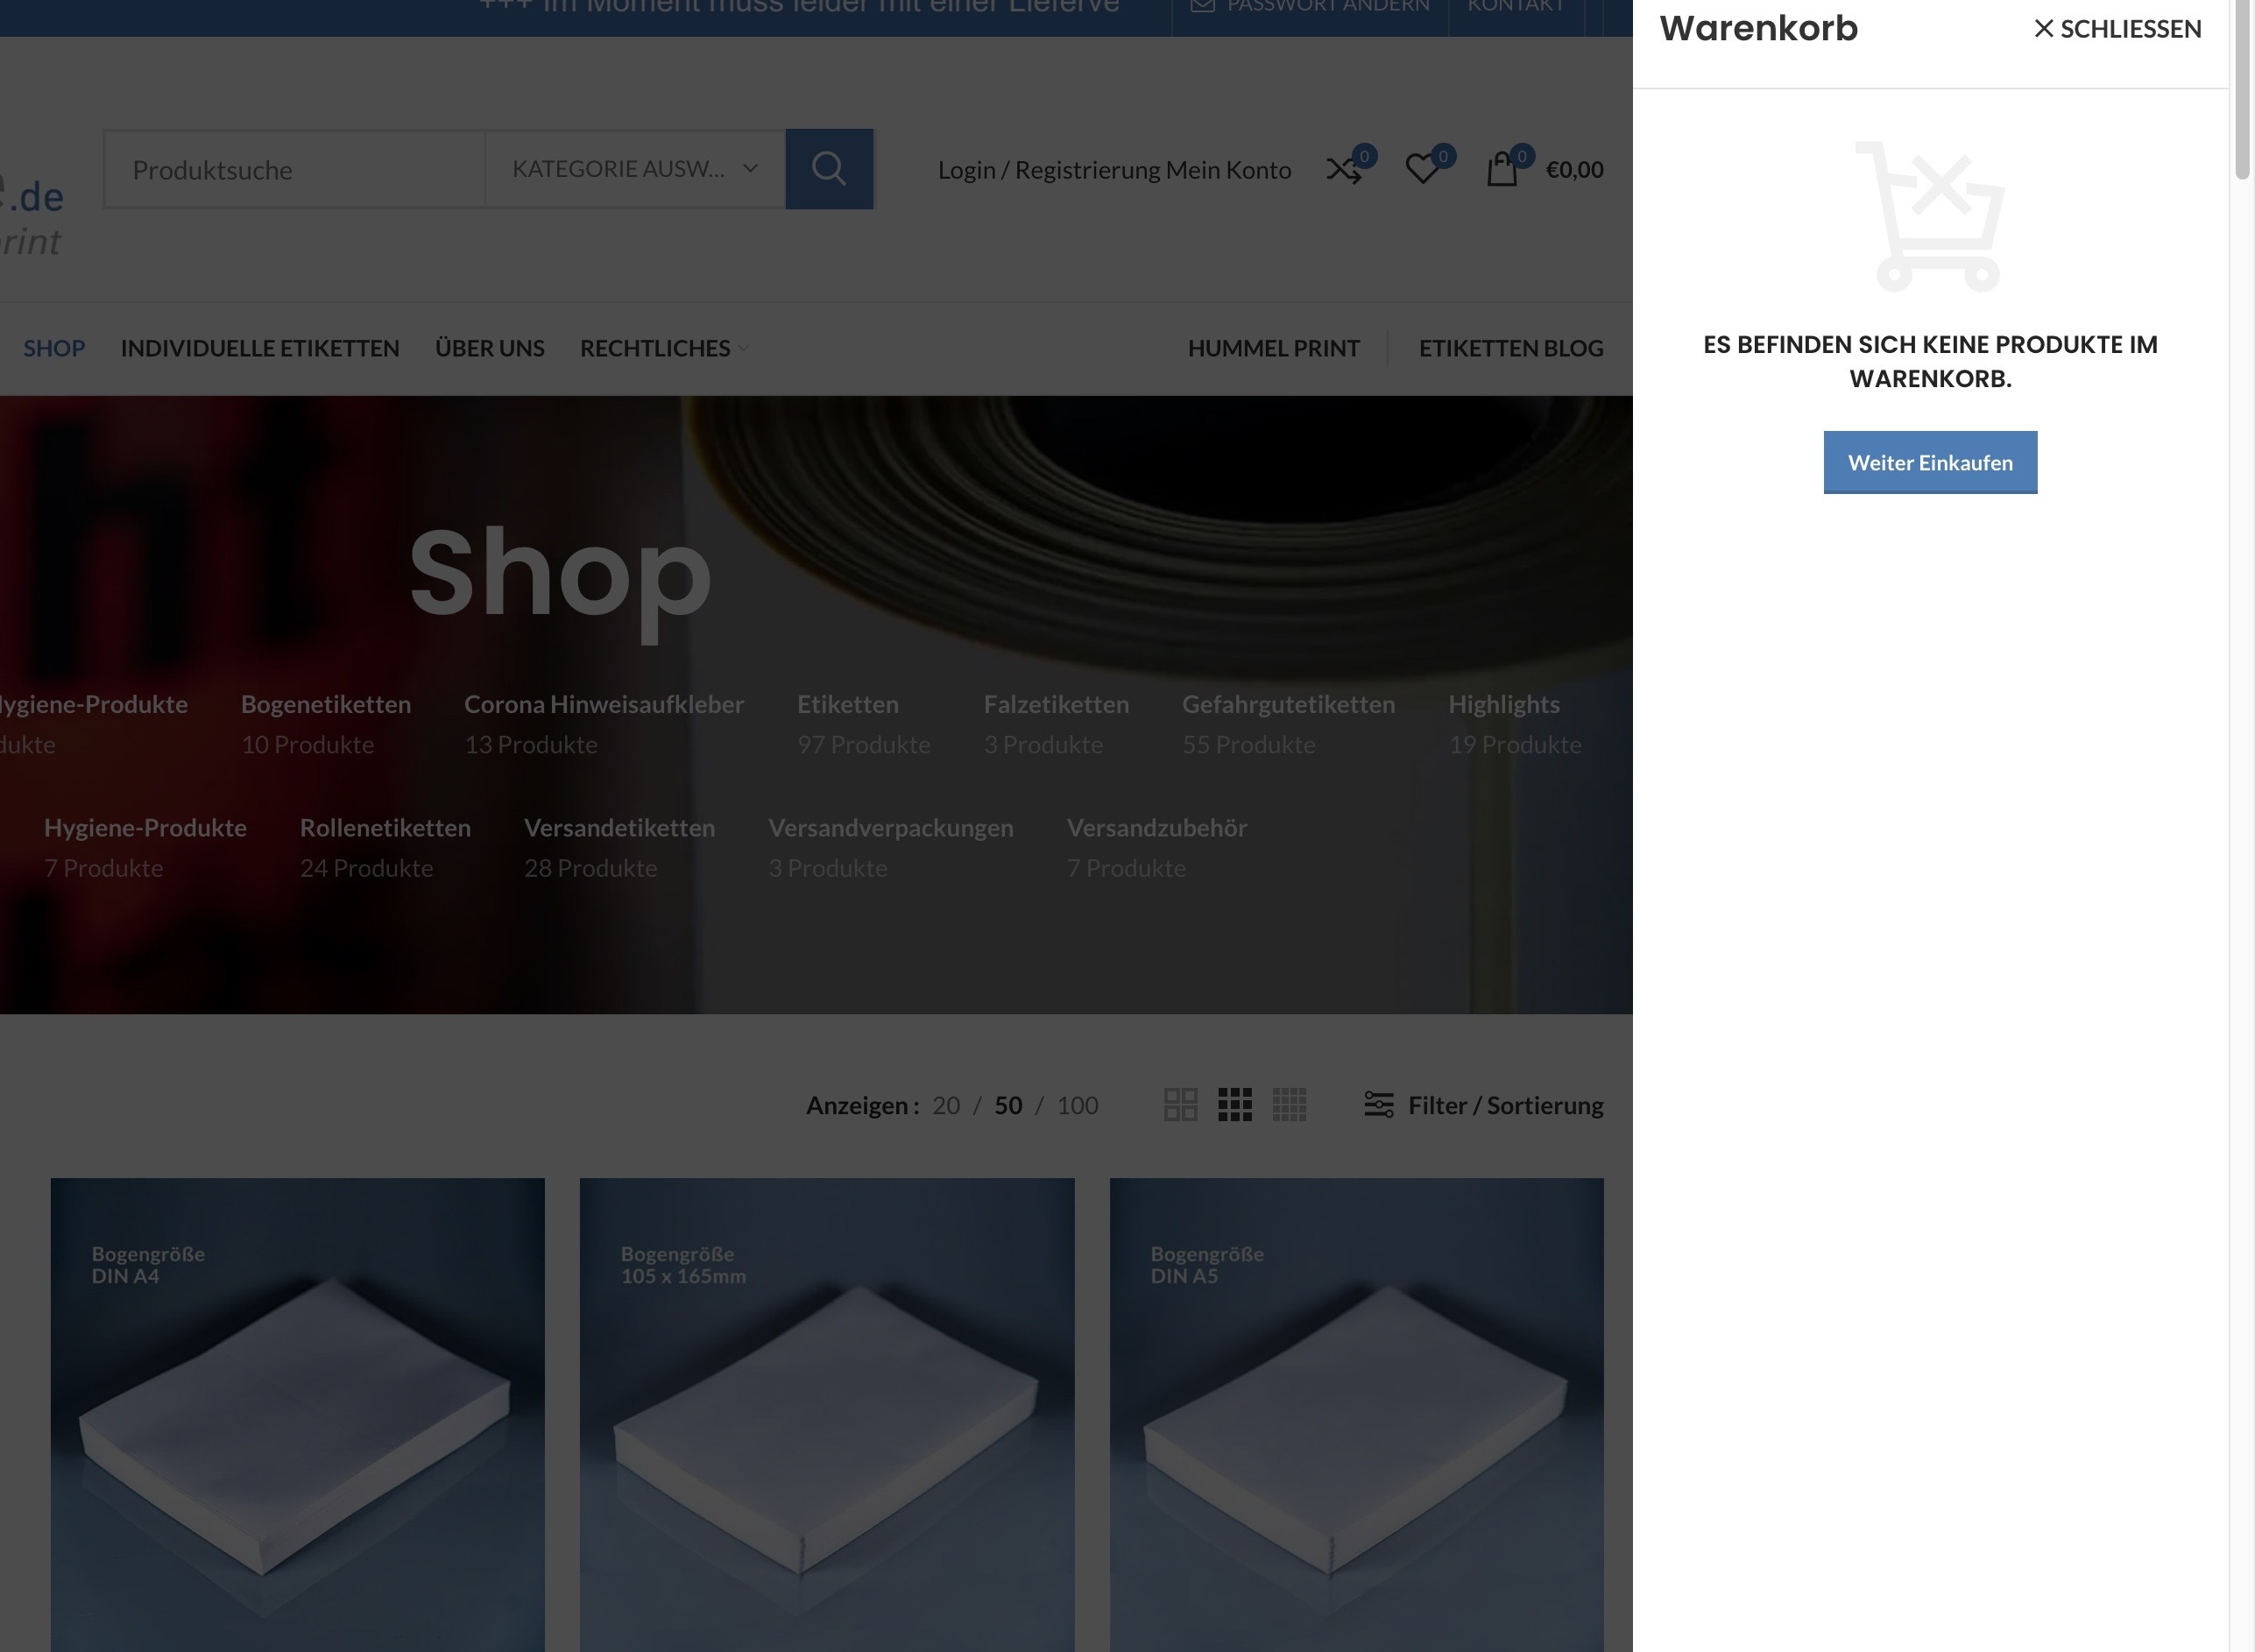Switch to three-column grid view
Viewport: 2255px width, 1652px height.
[x=1235, y=1105]
